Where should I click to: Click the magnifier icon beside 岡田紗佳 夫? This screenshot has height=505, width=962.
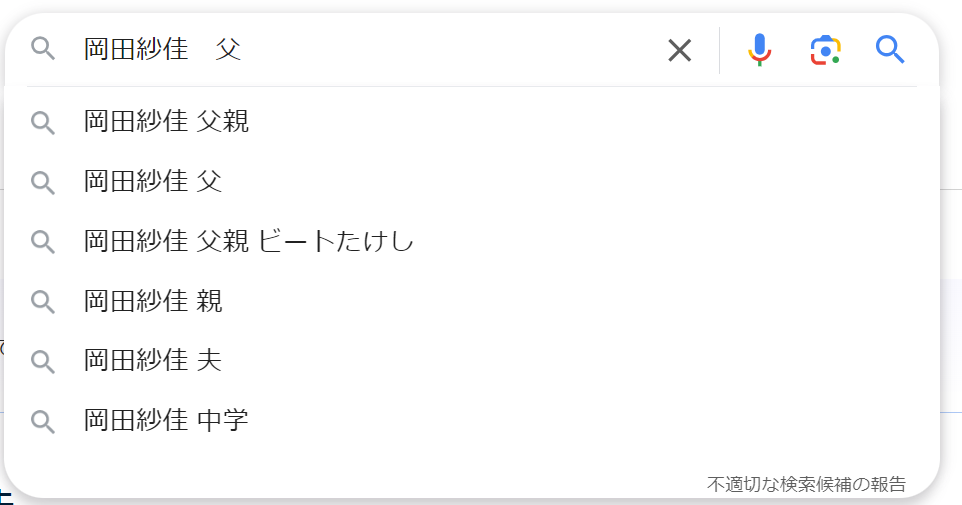click(43, 361)
